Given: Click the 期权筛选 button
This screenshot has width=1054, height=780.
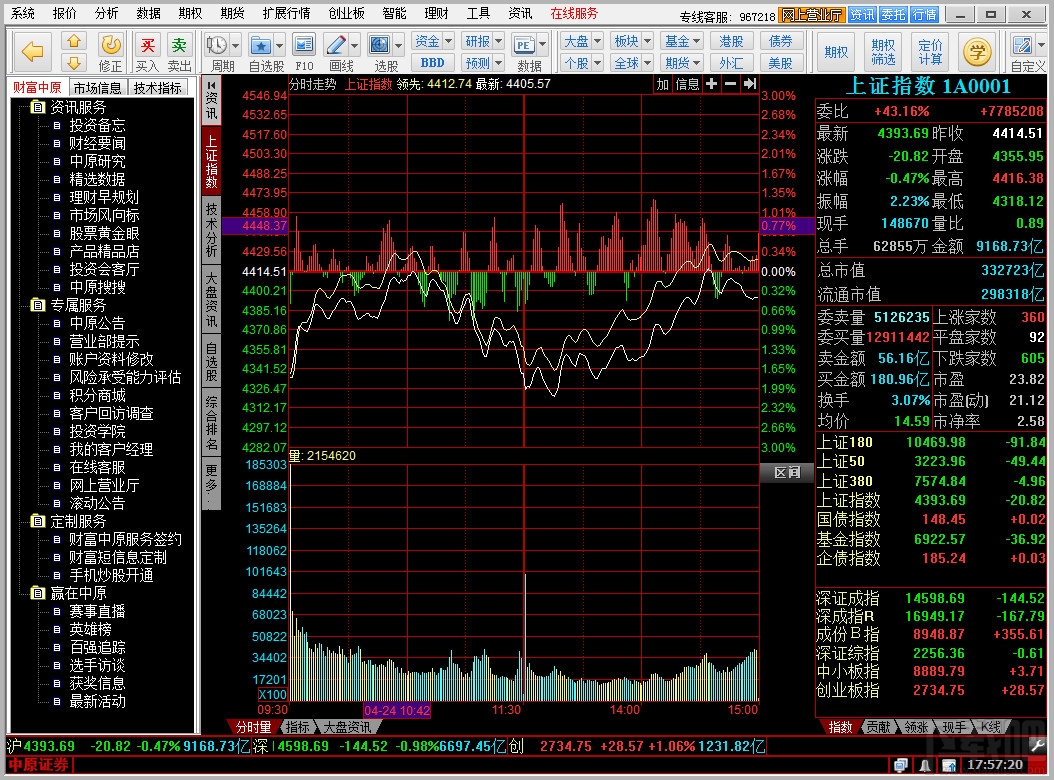Looking at the screenshot, I should click(883, 52).
